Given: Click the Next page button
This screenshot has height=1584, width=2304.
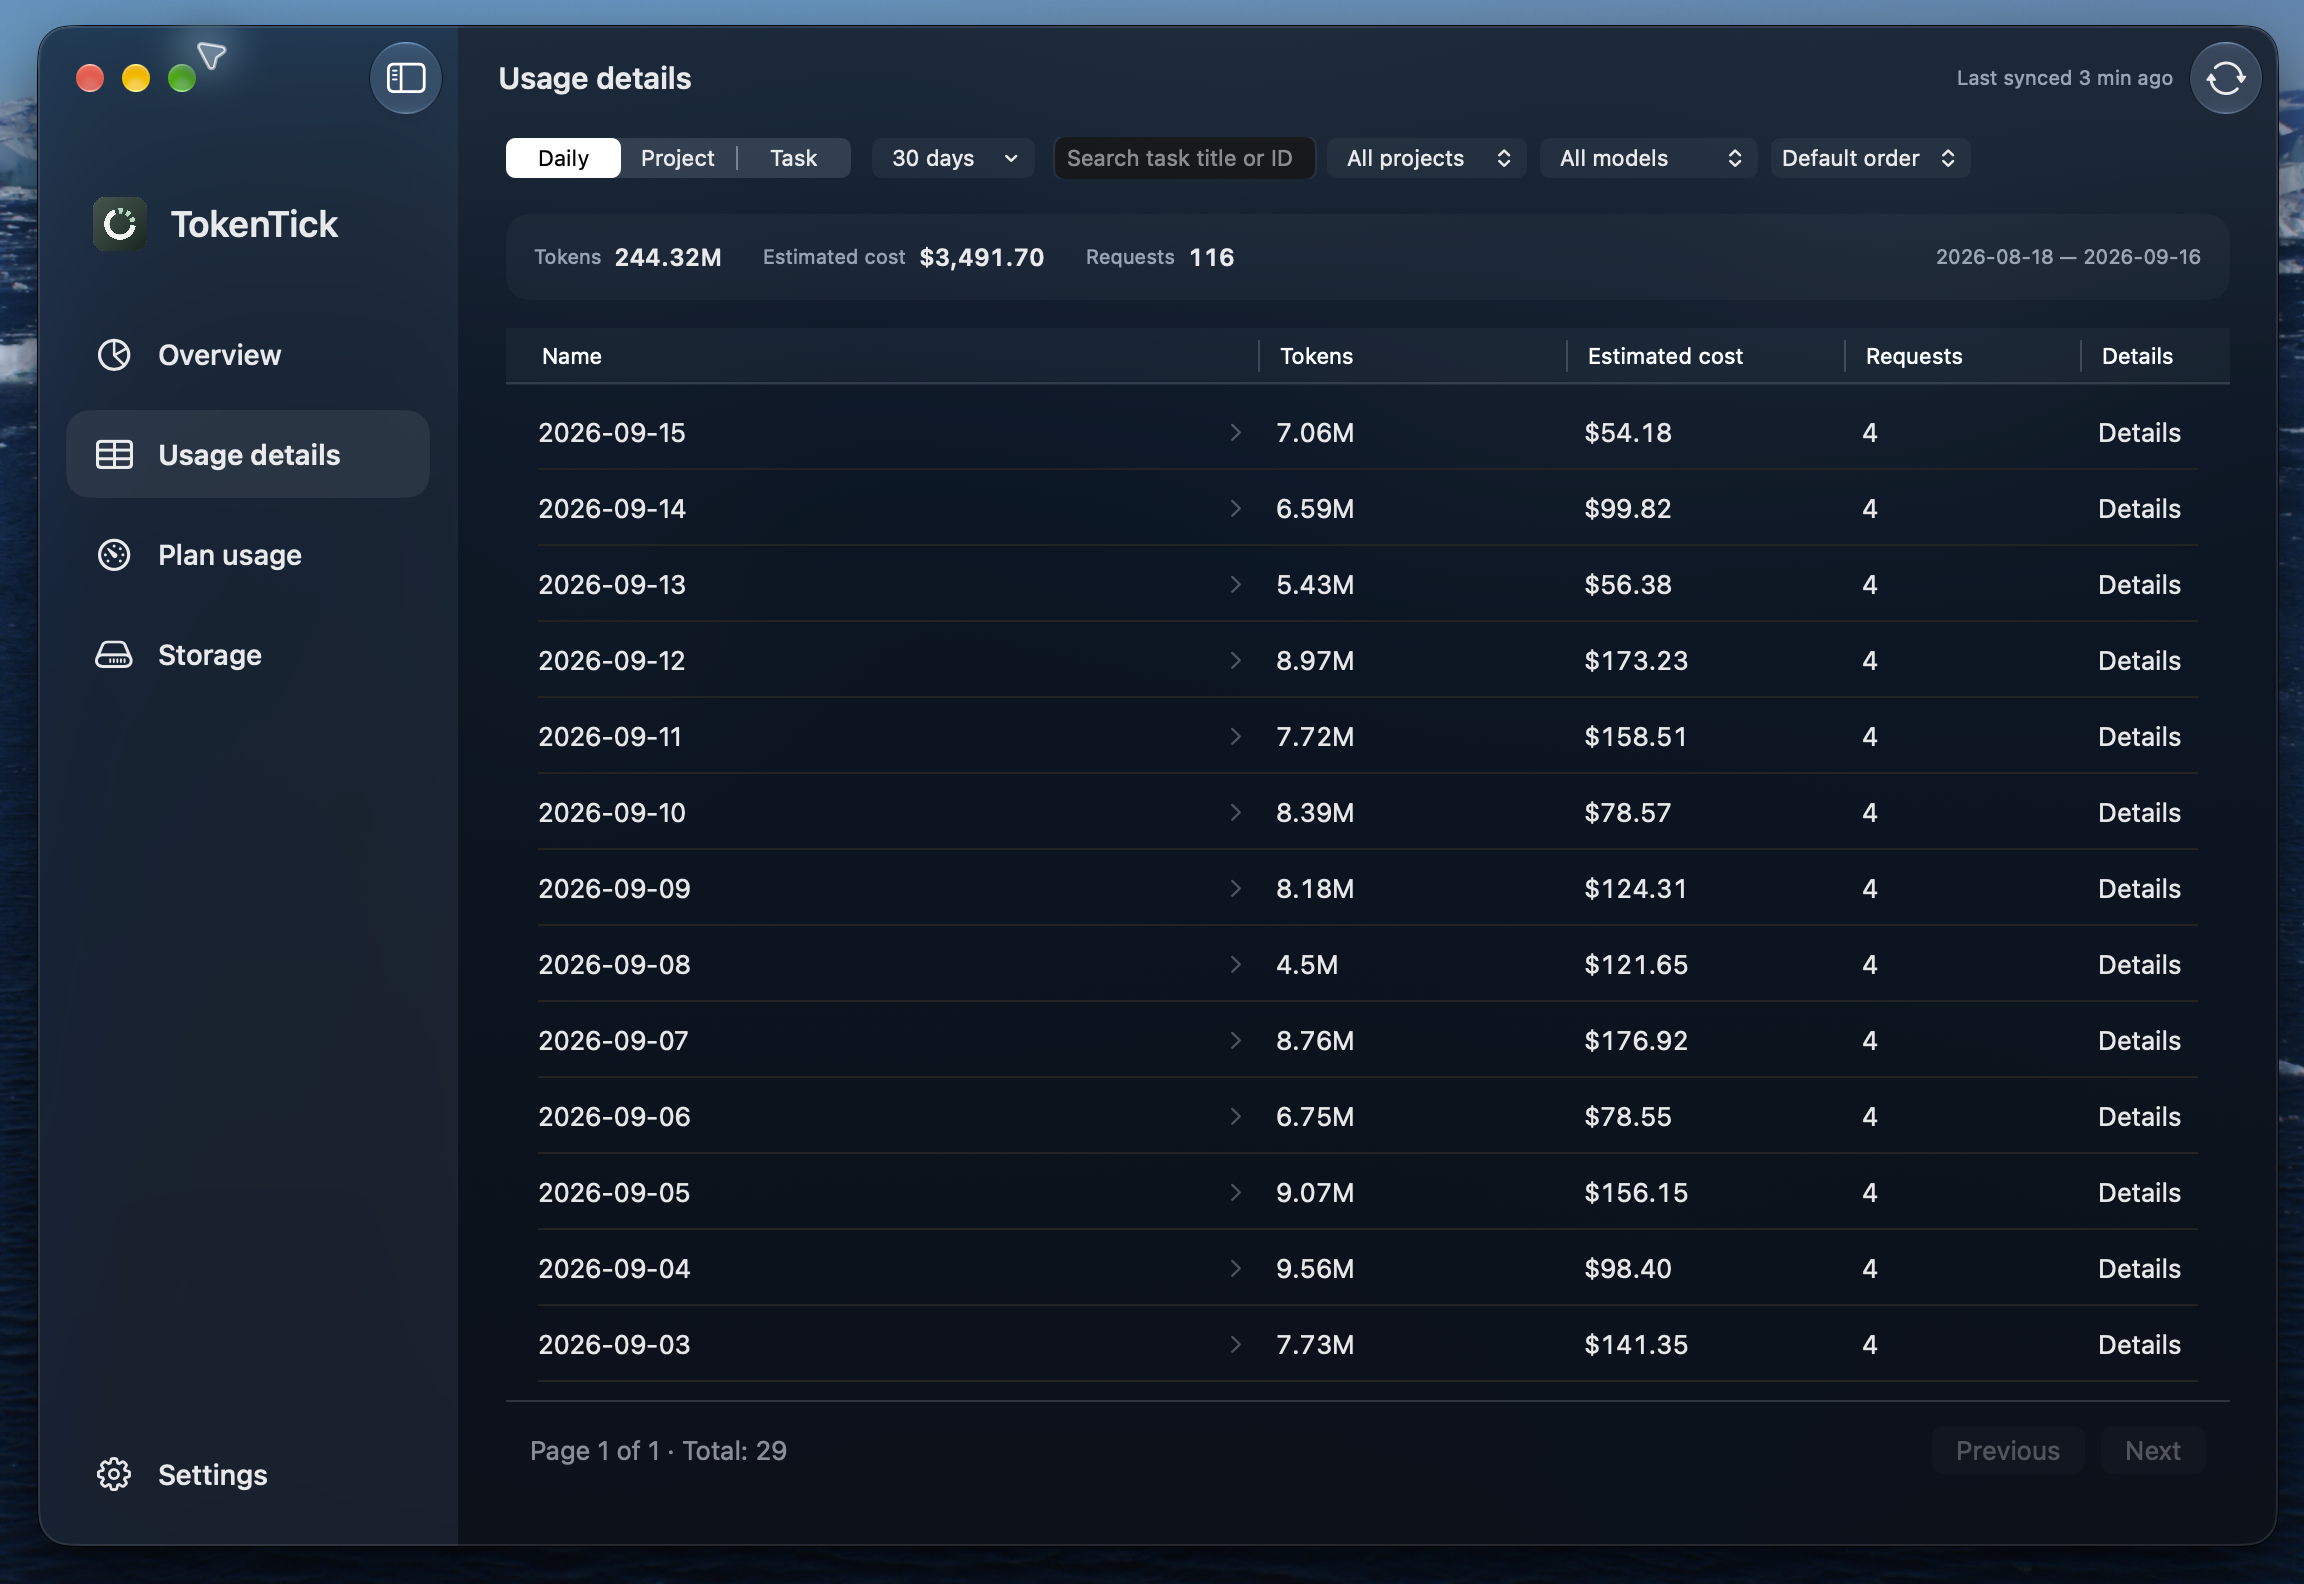Looking at the screenshot, I should (2152, 1450).
